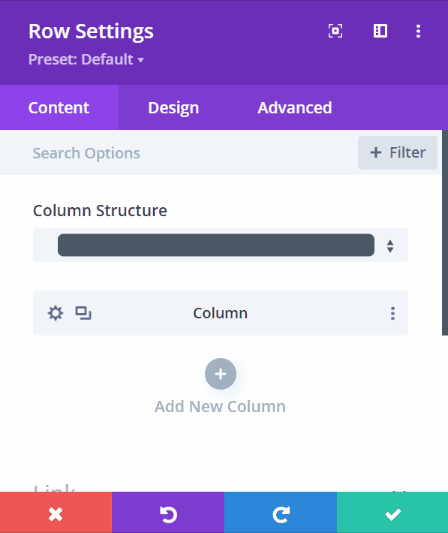
Task: Save changes with the green checkmark
Action: (x=393, y=513)
